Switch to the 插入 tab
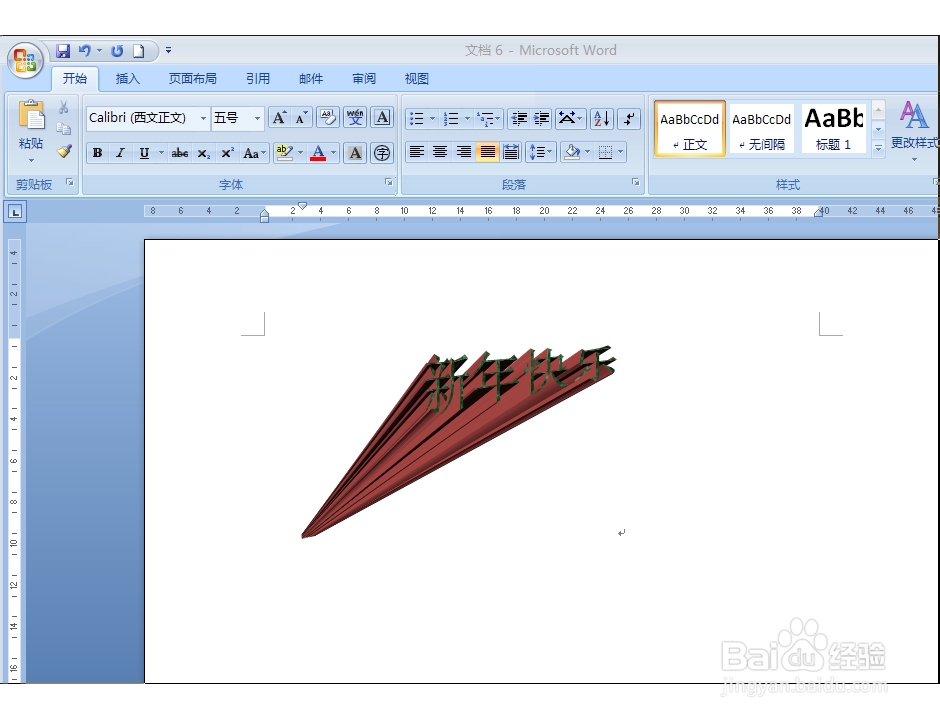The width and height of the screenshot is (940, 718). [x=128, y=79]
